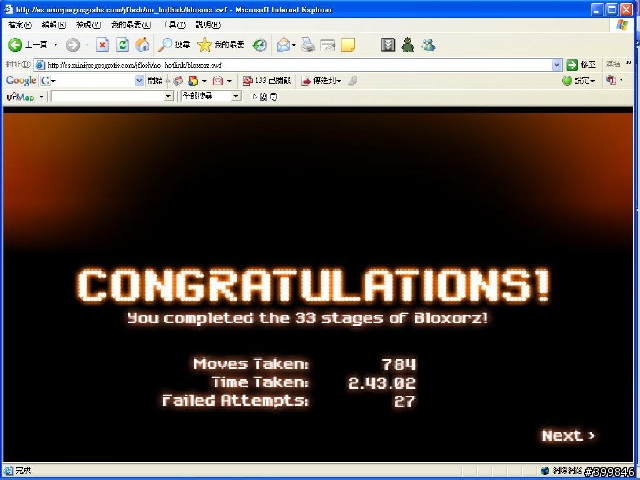Image resolution: width=640 pixels, height=480 pixels.
Task: Click the 'Moves Taken:' label
Action: coord(251,364)
